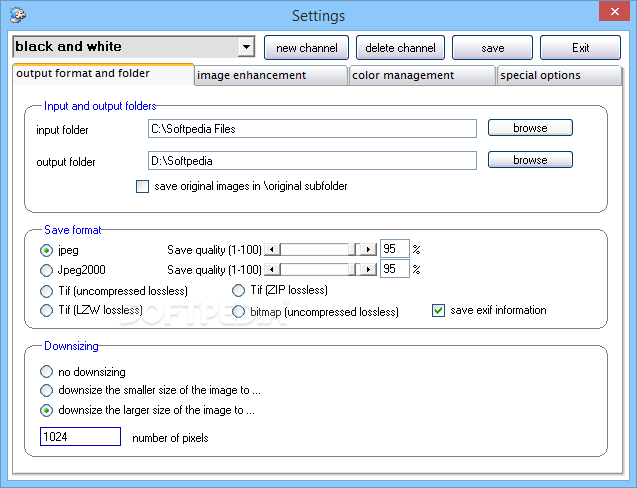Browse for the input folder
The image size is (637, 488).
[530, 128]
